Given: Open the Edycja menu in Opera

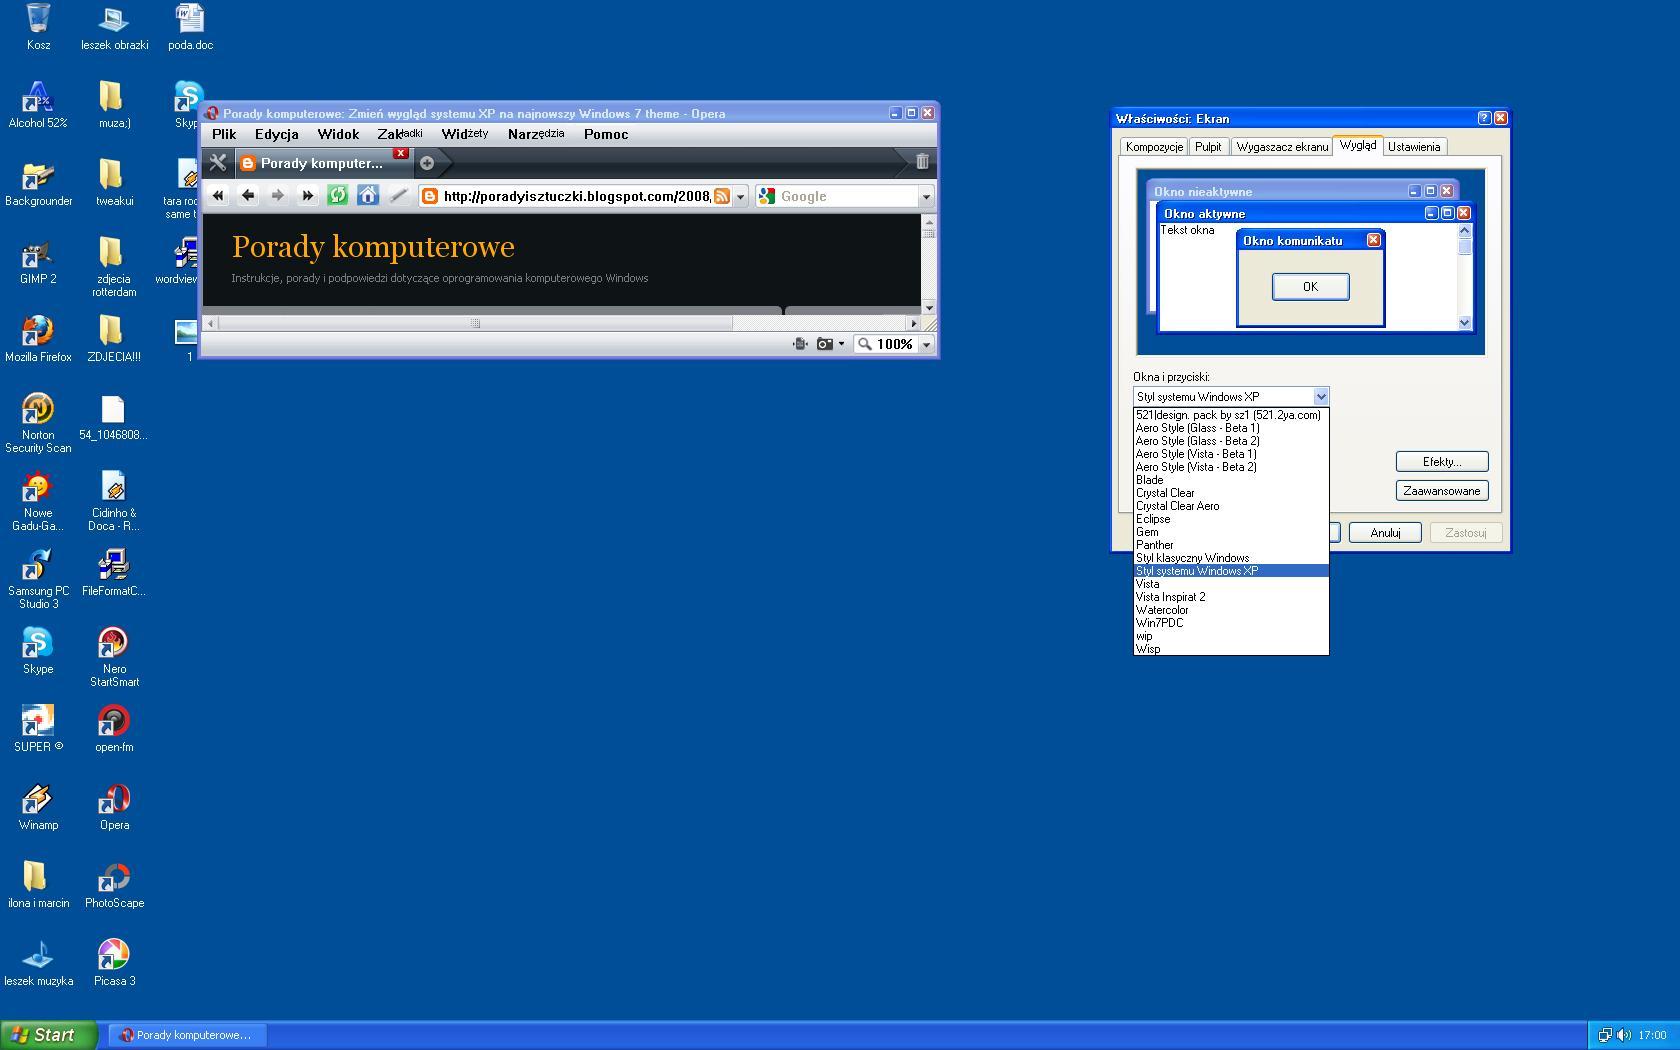Looking at the screenshot, I should click(x=276, y=134).
